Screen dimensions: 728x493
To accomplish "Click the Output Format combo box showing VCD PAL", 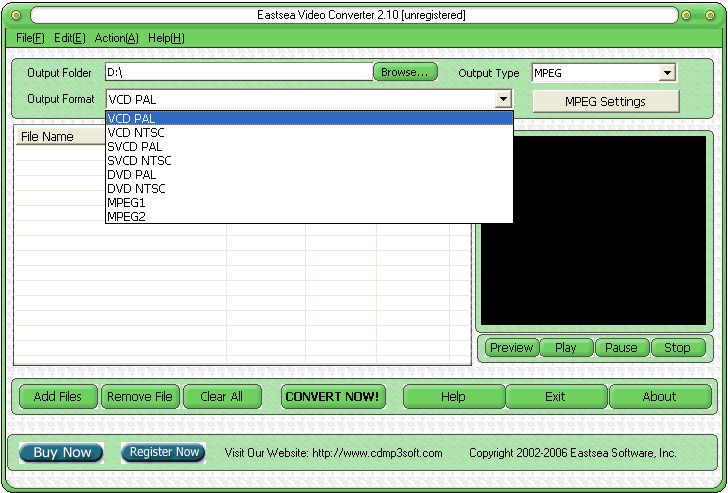I will click(x=309, y=99).
